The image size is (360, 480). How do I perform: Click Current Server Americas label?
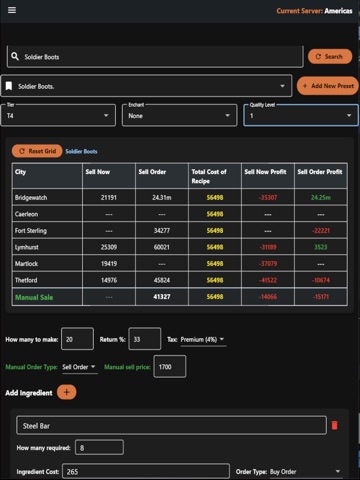(314, 11)
